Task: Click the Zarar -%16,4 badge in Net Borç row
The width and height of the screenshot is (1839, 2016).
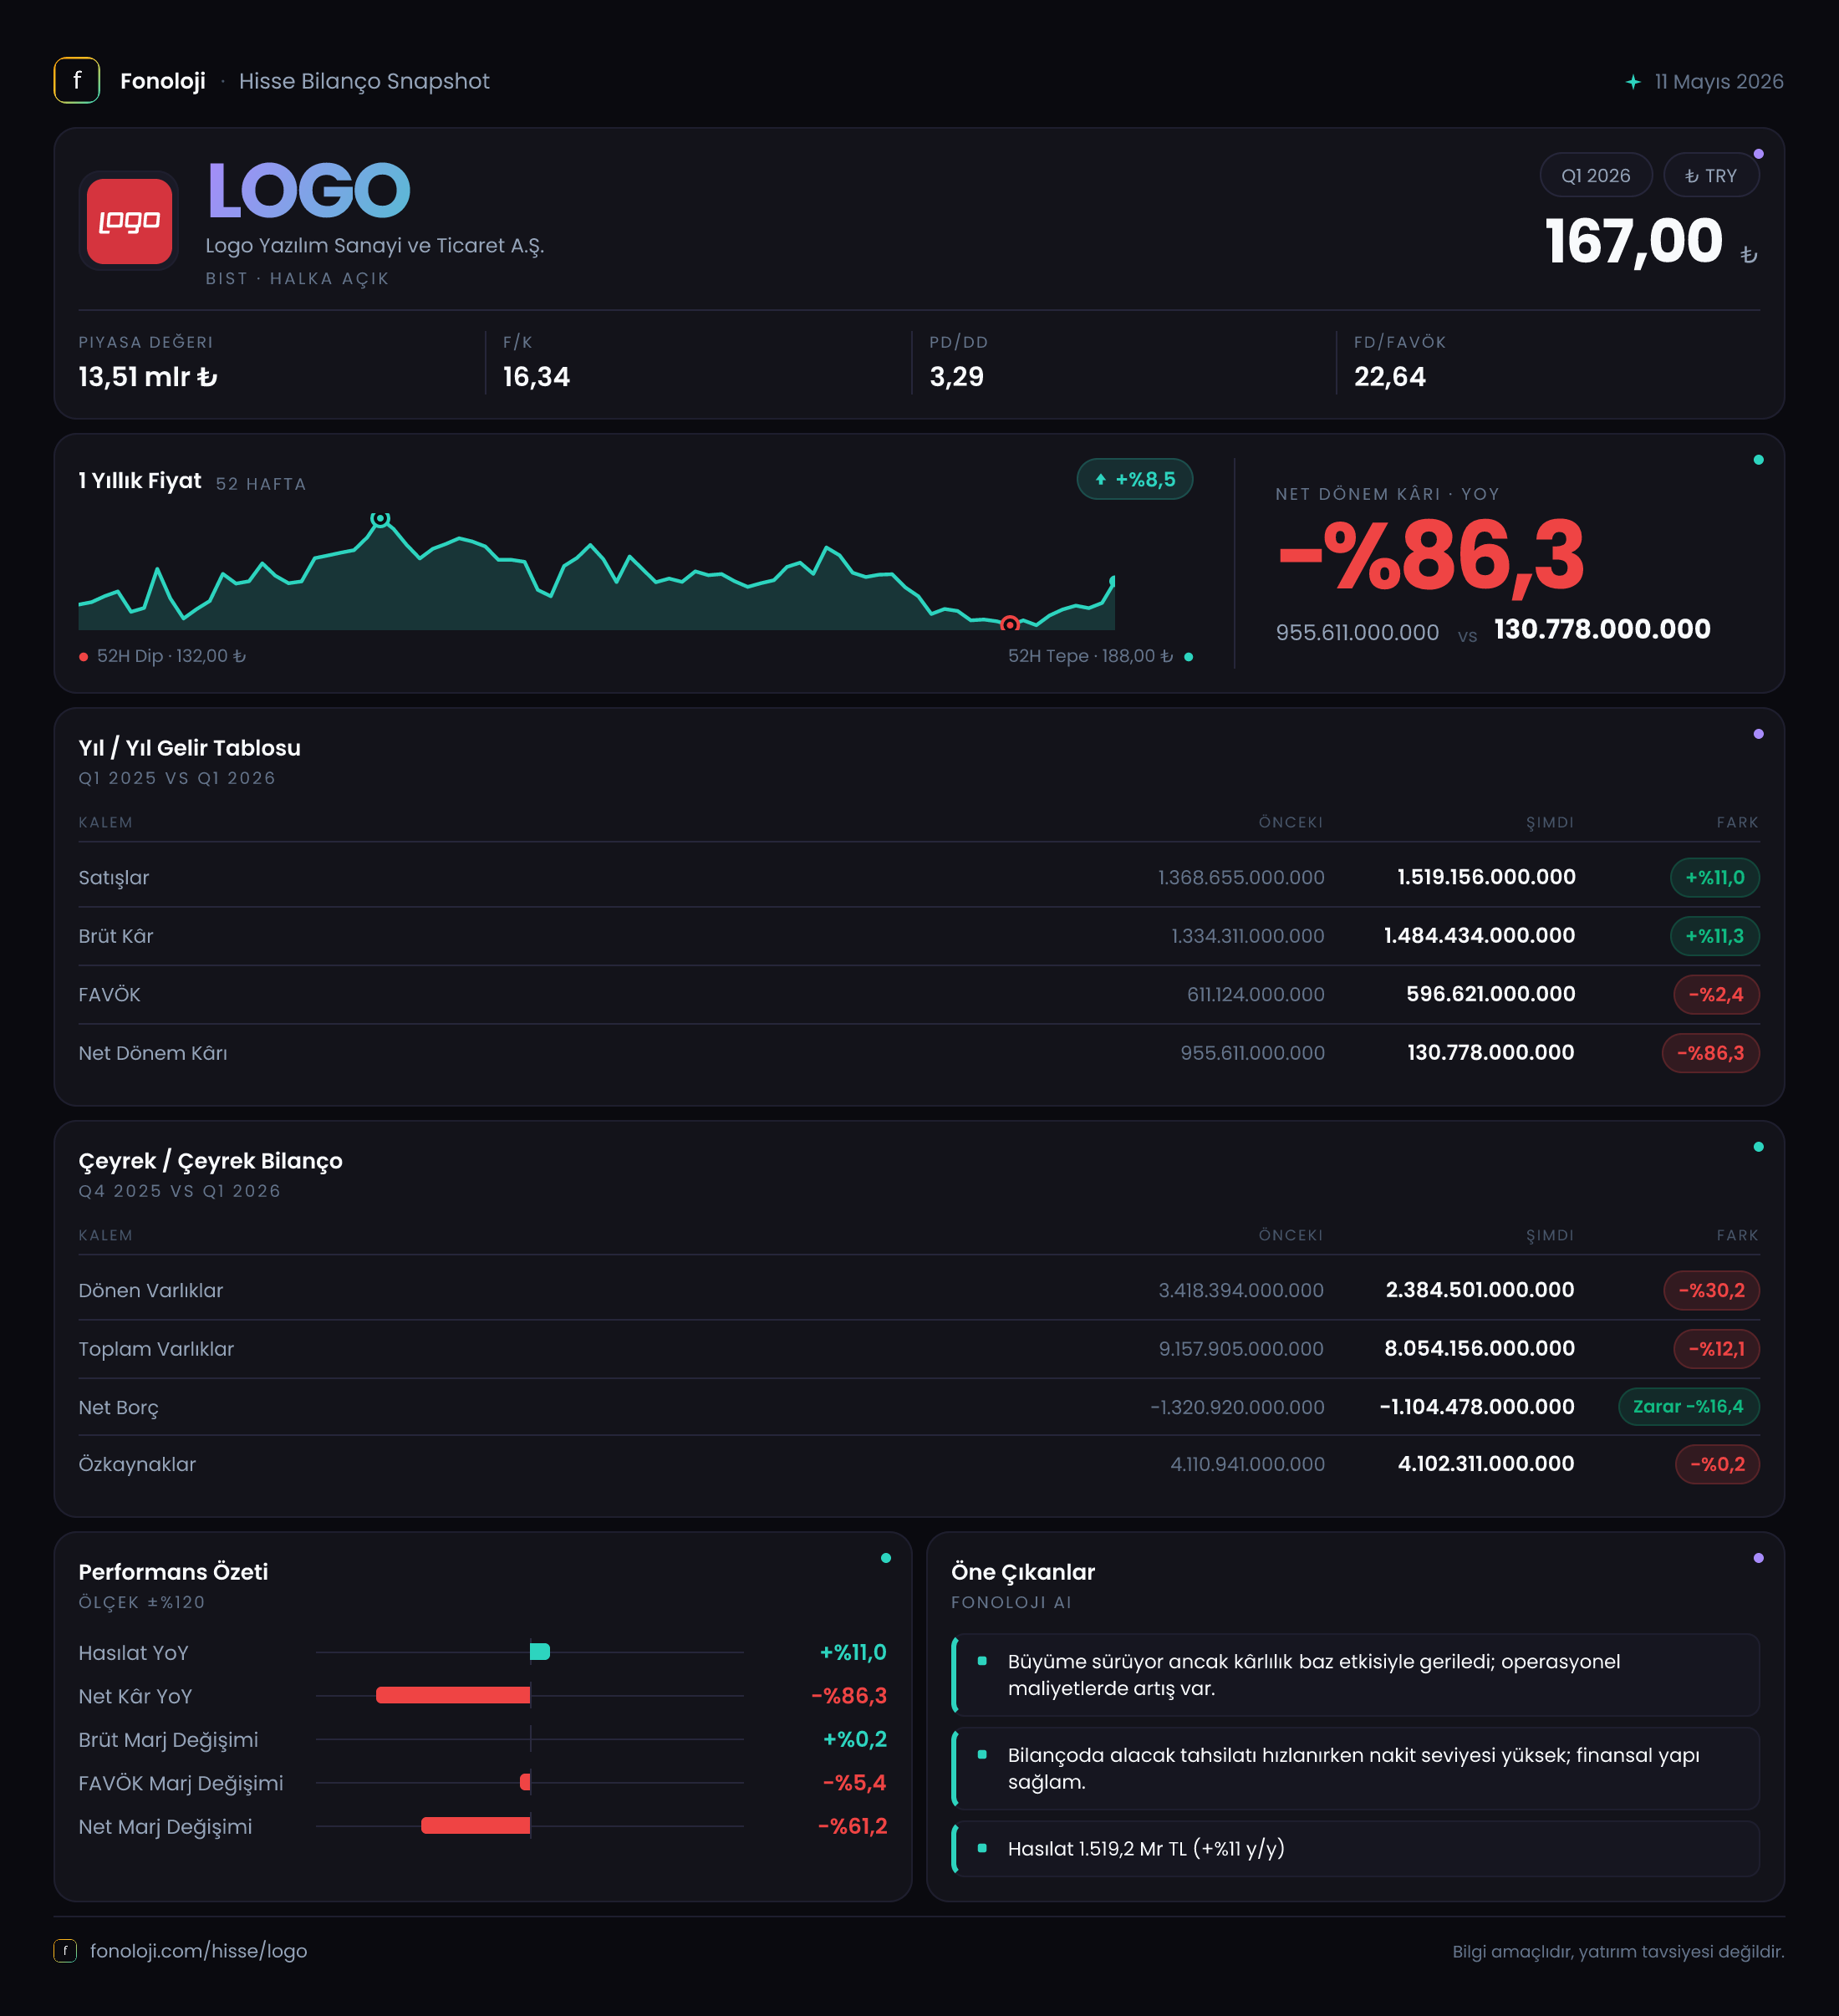Action: coord(1688,1407)
